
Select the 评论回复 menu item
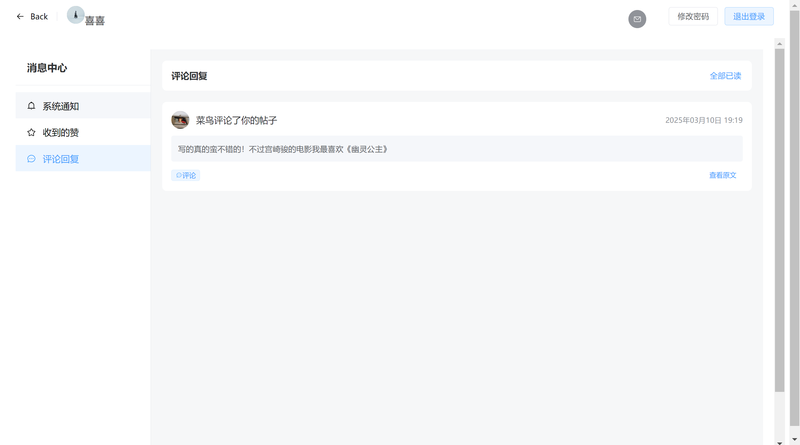coord(83,159)
